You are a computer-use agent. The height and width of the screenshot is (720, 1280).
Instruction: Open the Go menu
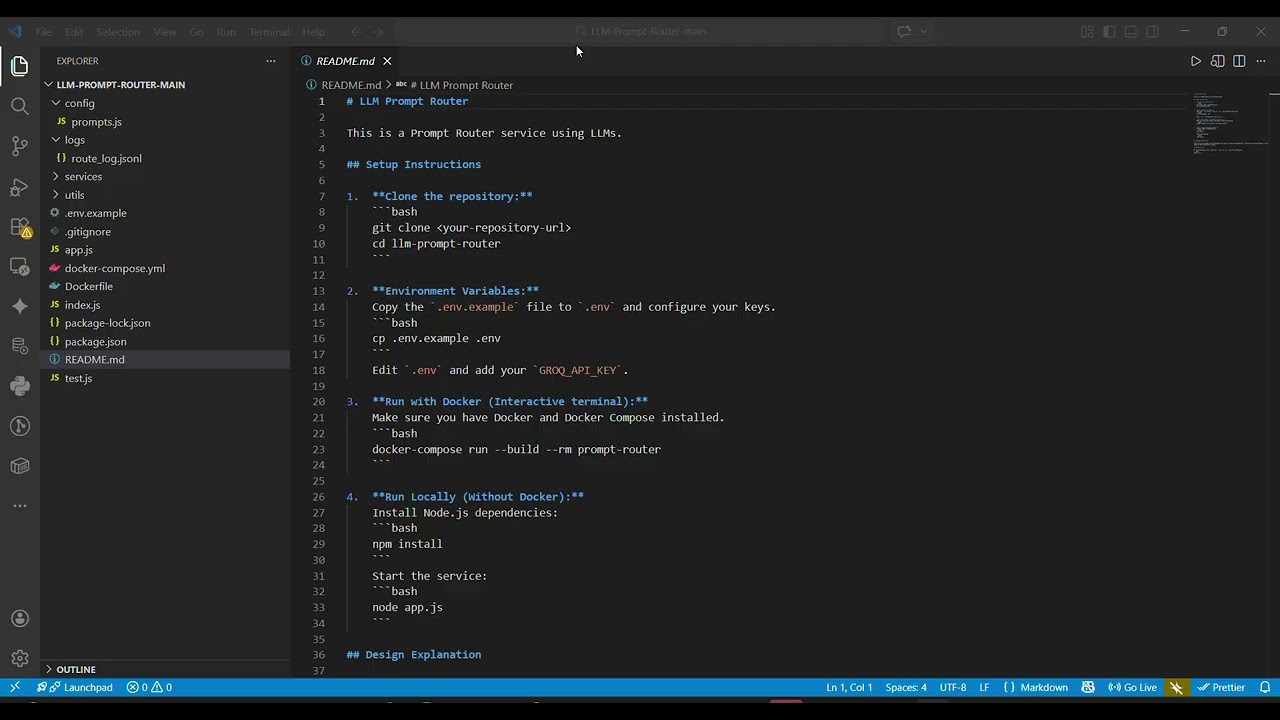[196, 32]
